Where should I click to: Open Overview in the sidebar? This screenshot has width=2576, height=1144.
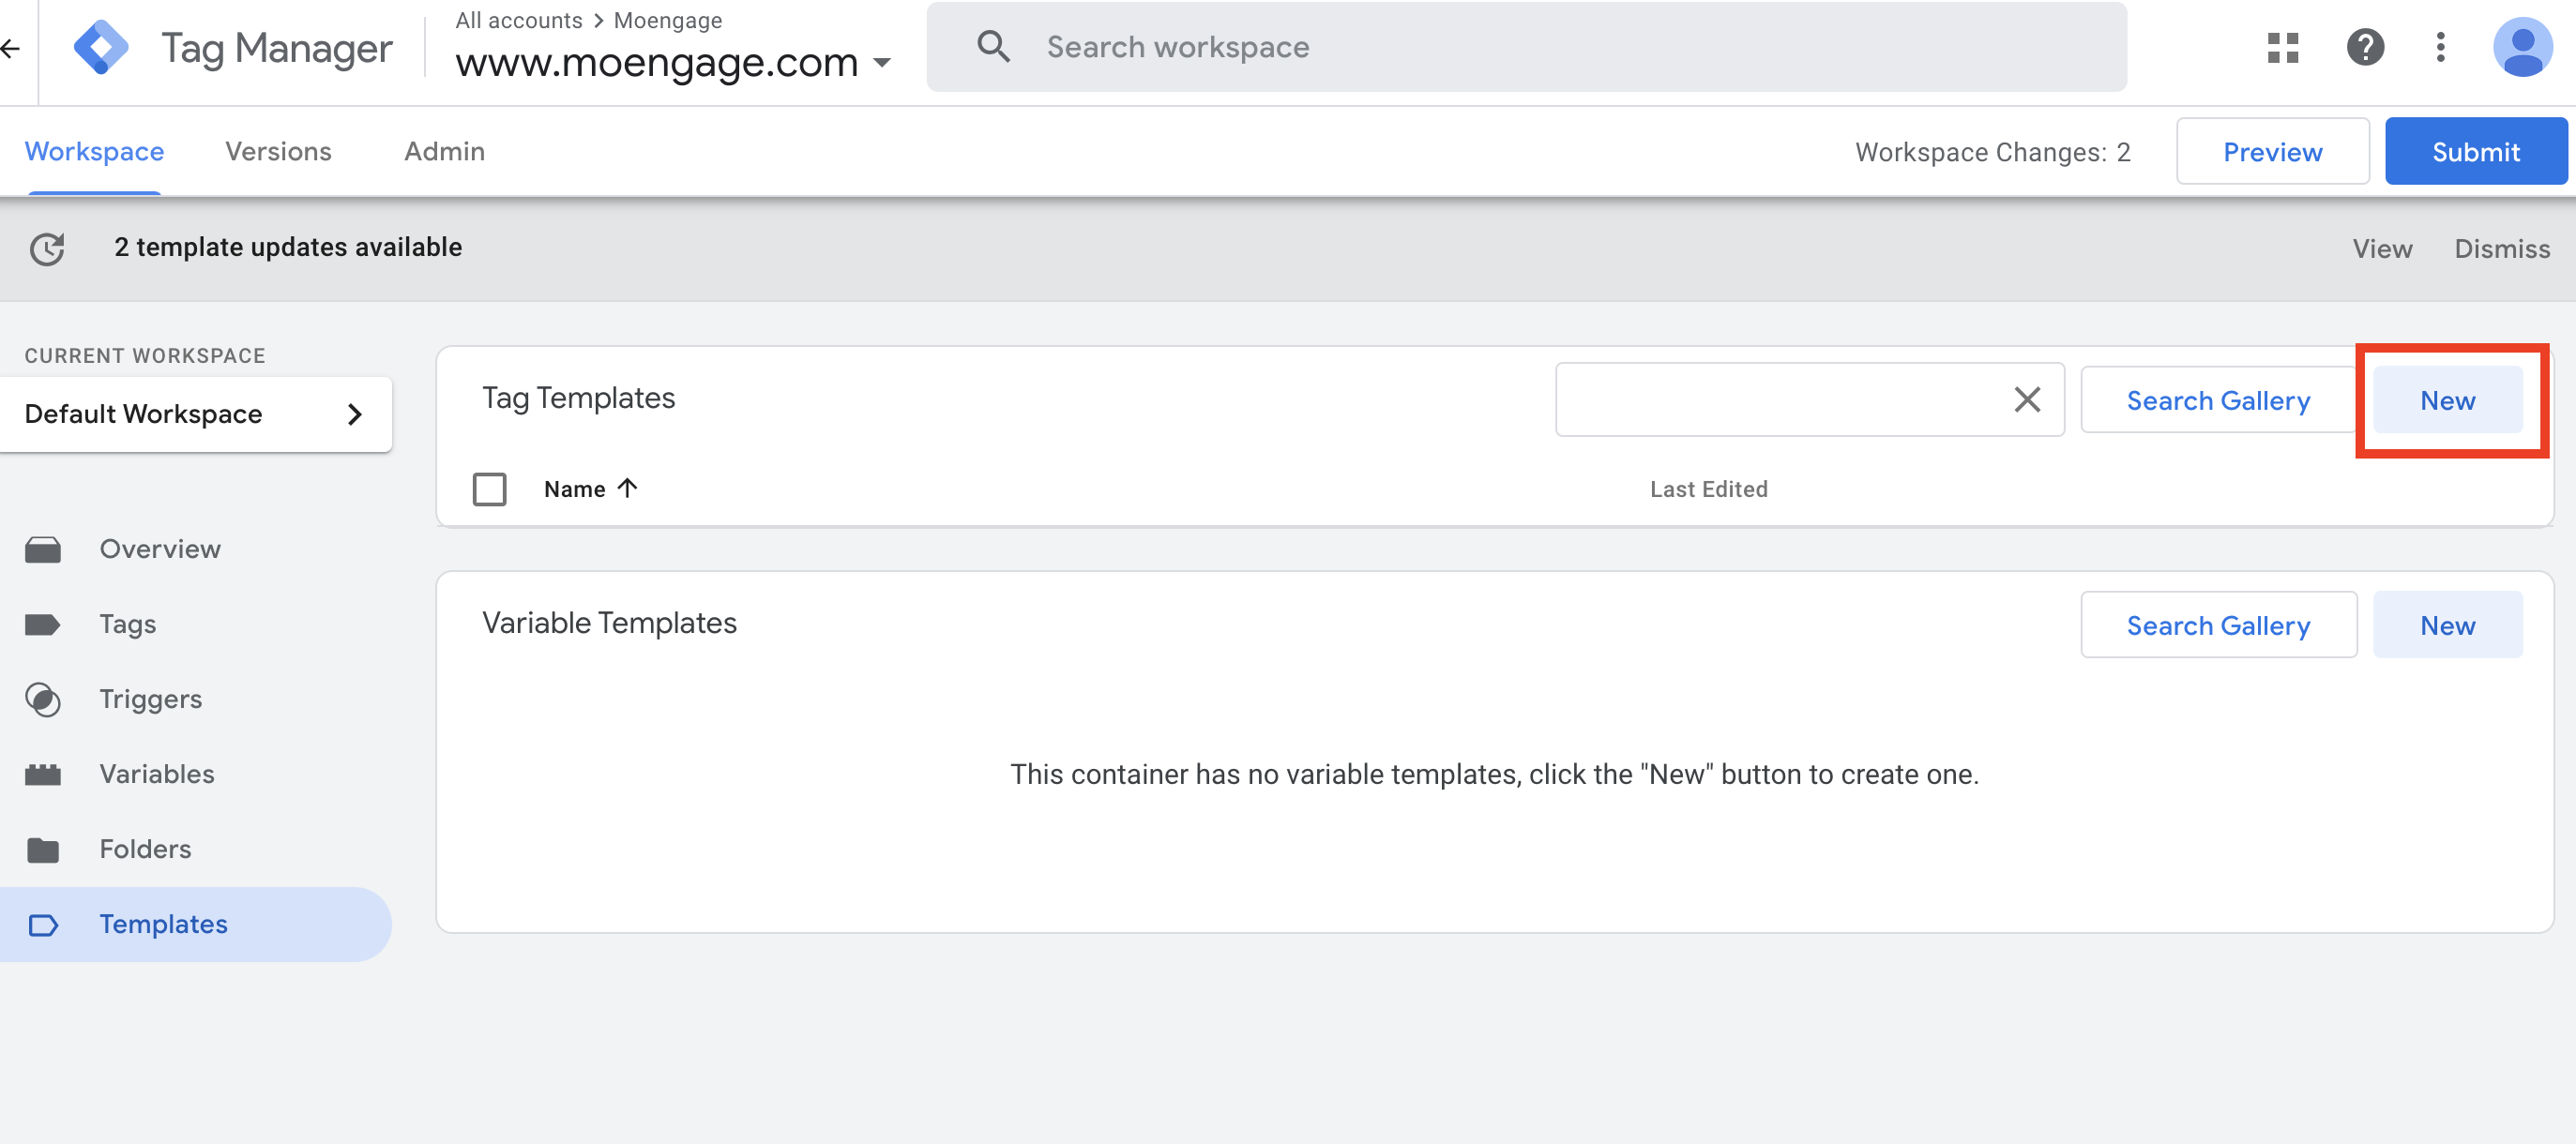click(x=160, y=549)
